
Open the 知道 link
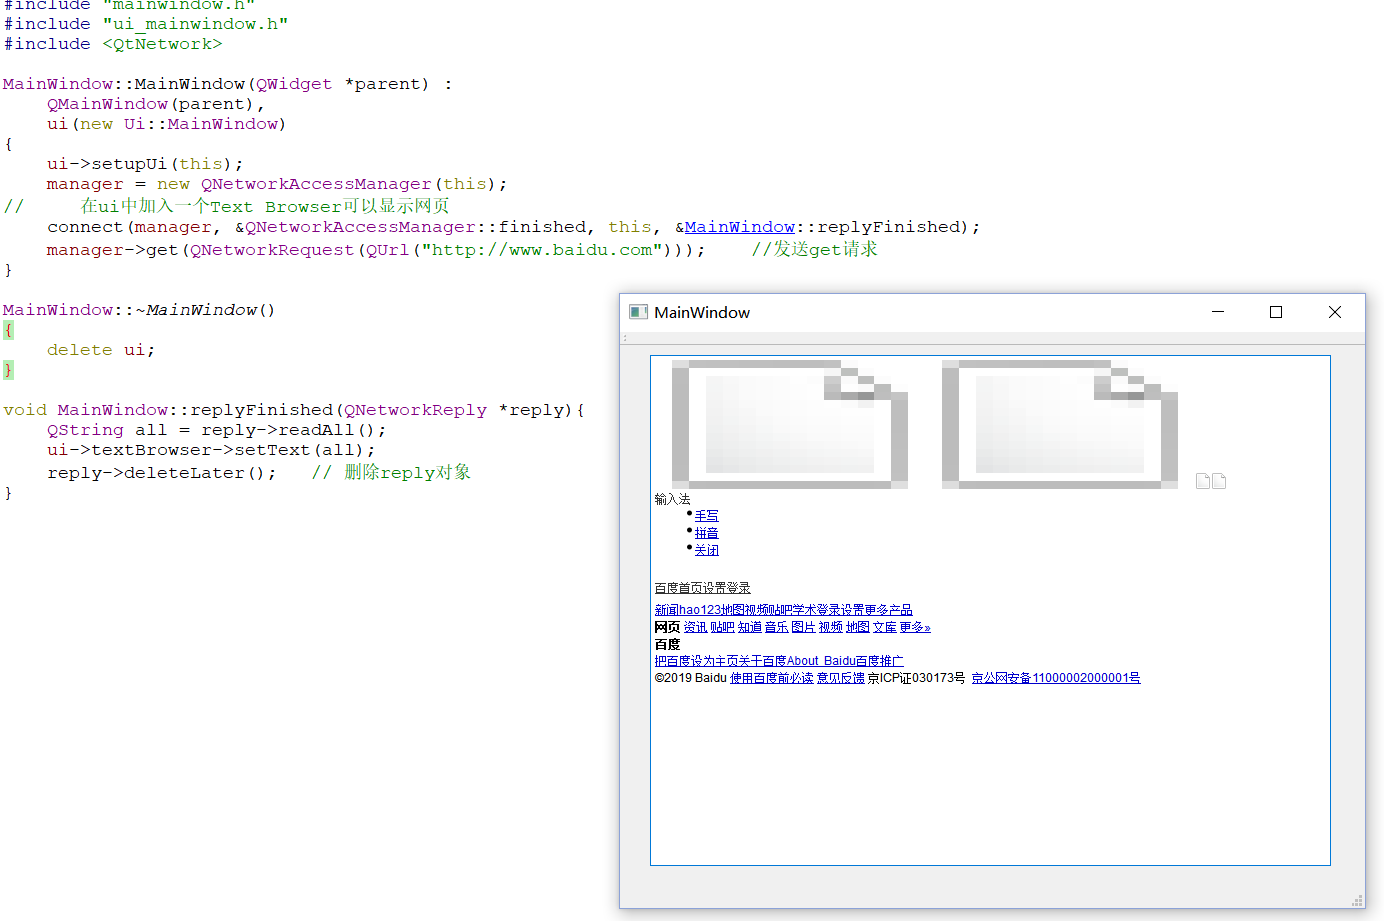tap(750, 627)
